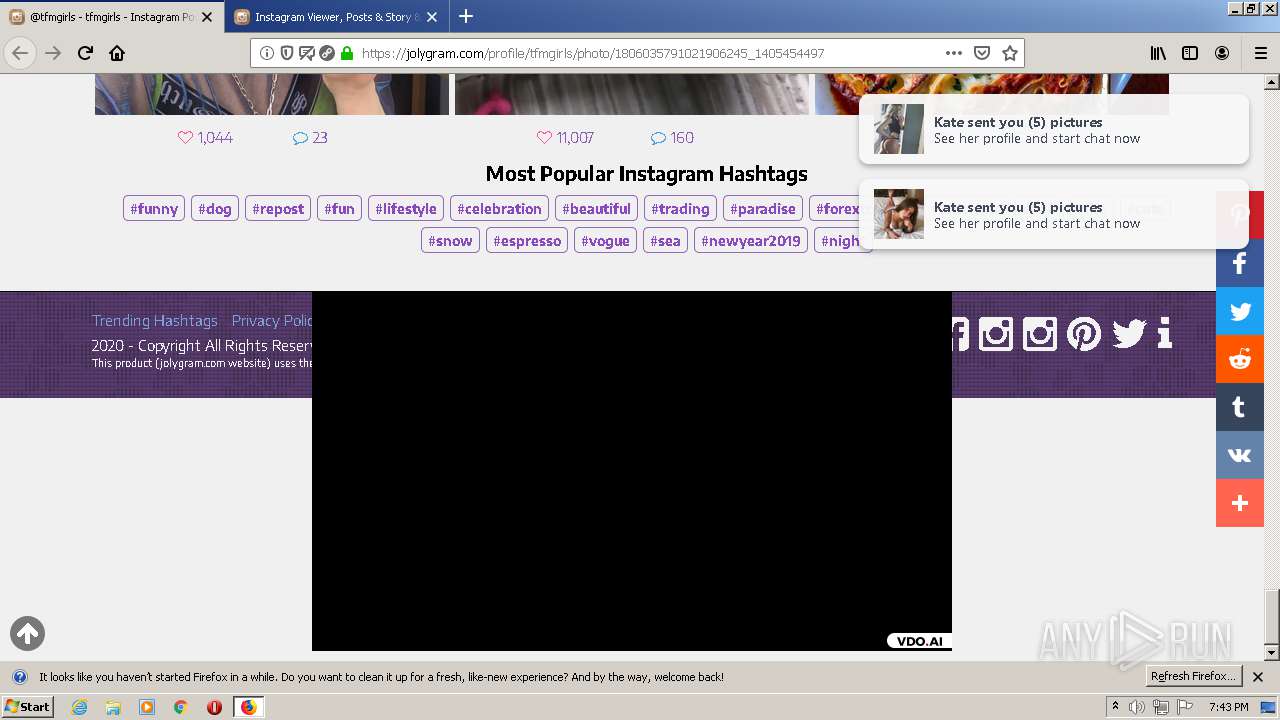Open the Firefox hamburger menu
1280x720 pixels.
[x=1260, y=53]
